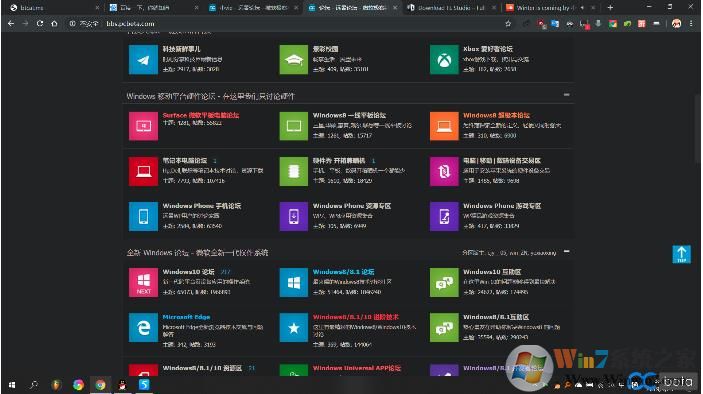
Task: Click the blue back-to-top arrow button
Action: coord(681,254)
